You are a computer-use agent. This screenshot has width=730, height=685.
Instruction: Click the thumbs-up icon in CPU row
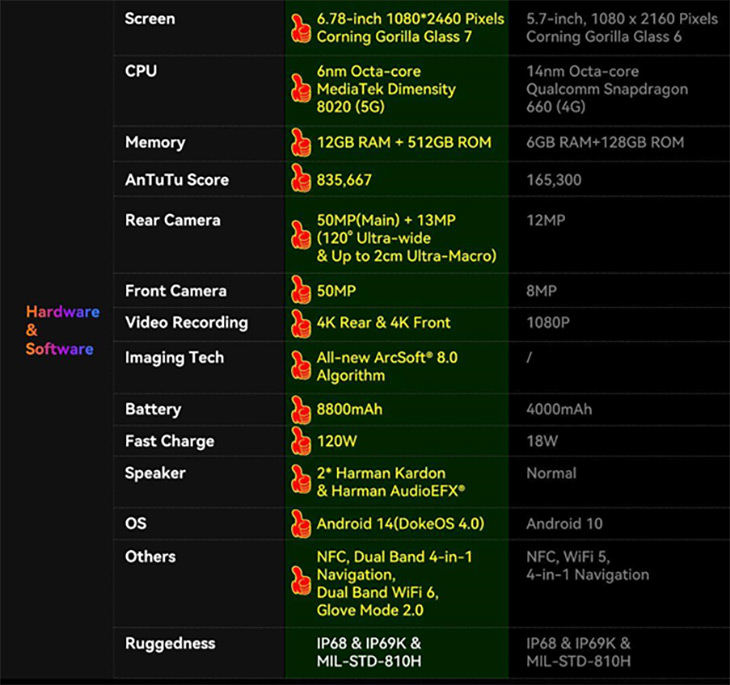(x=300, y=88)
